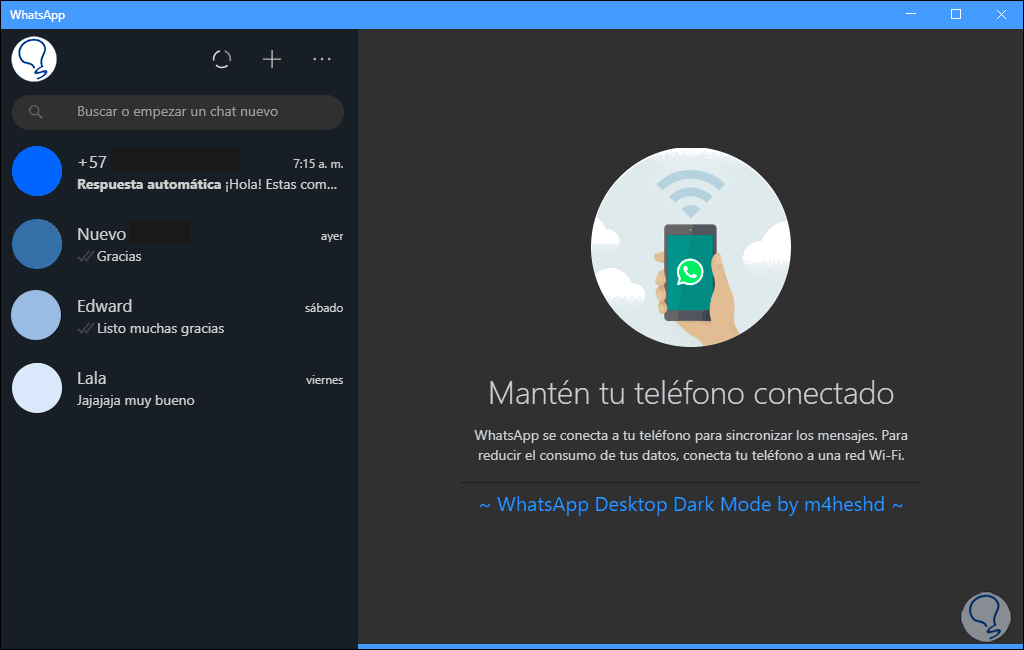Open the avatar of the +57 contact
This screenshot has height=650, width=1024.
37,171
